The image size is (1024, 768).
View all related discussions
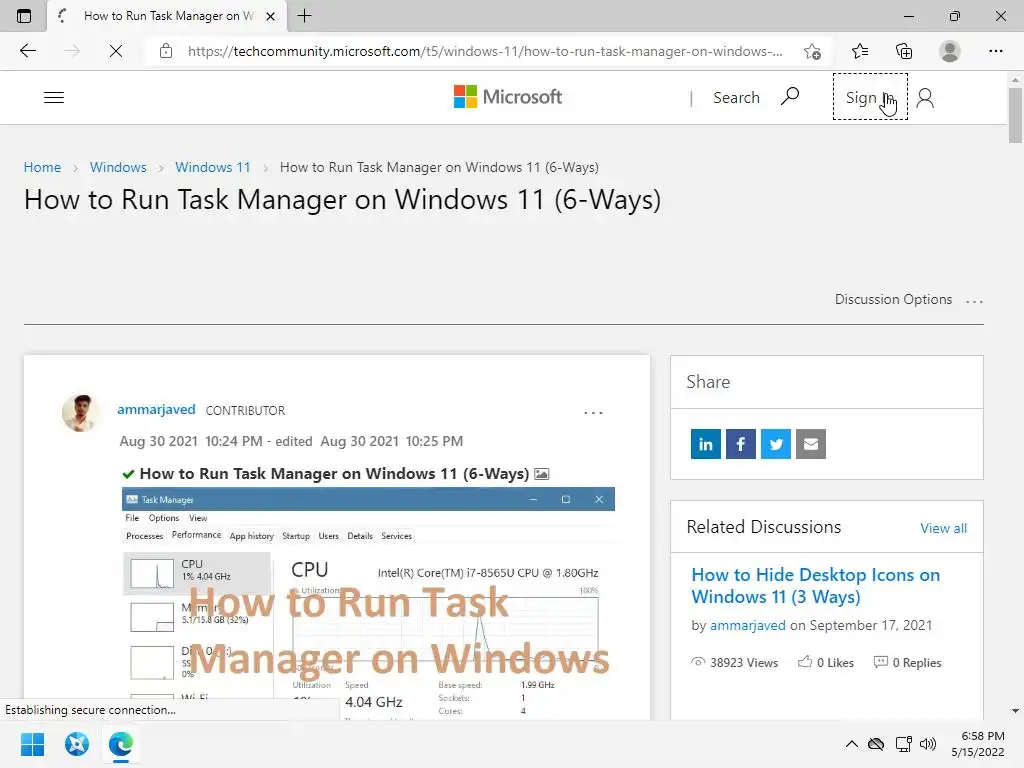(943, 528)
